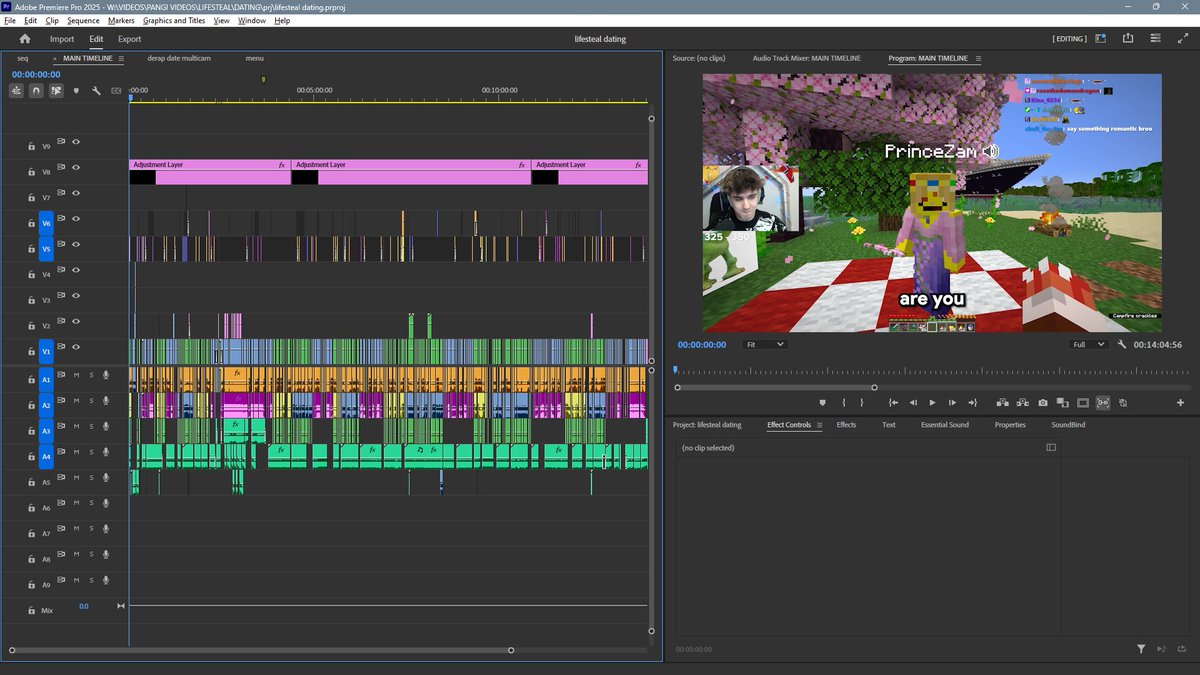1200x675 pixels.
Task: Open Quick Export share icon
Action: coord(1128,39)
